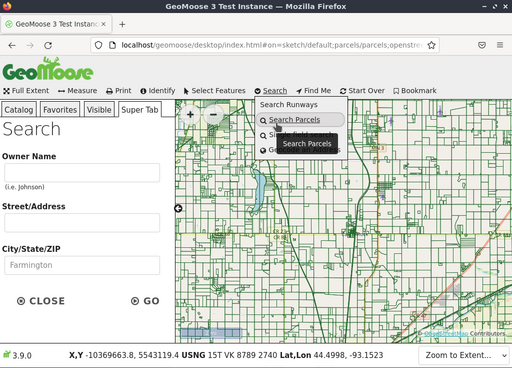Screen dimensions: 512x368
Task: Choose Search Parcels menu entry
Action: (x=300, y=120)
